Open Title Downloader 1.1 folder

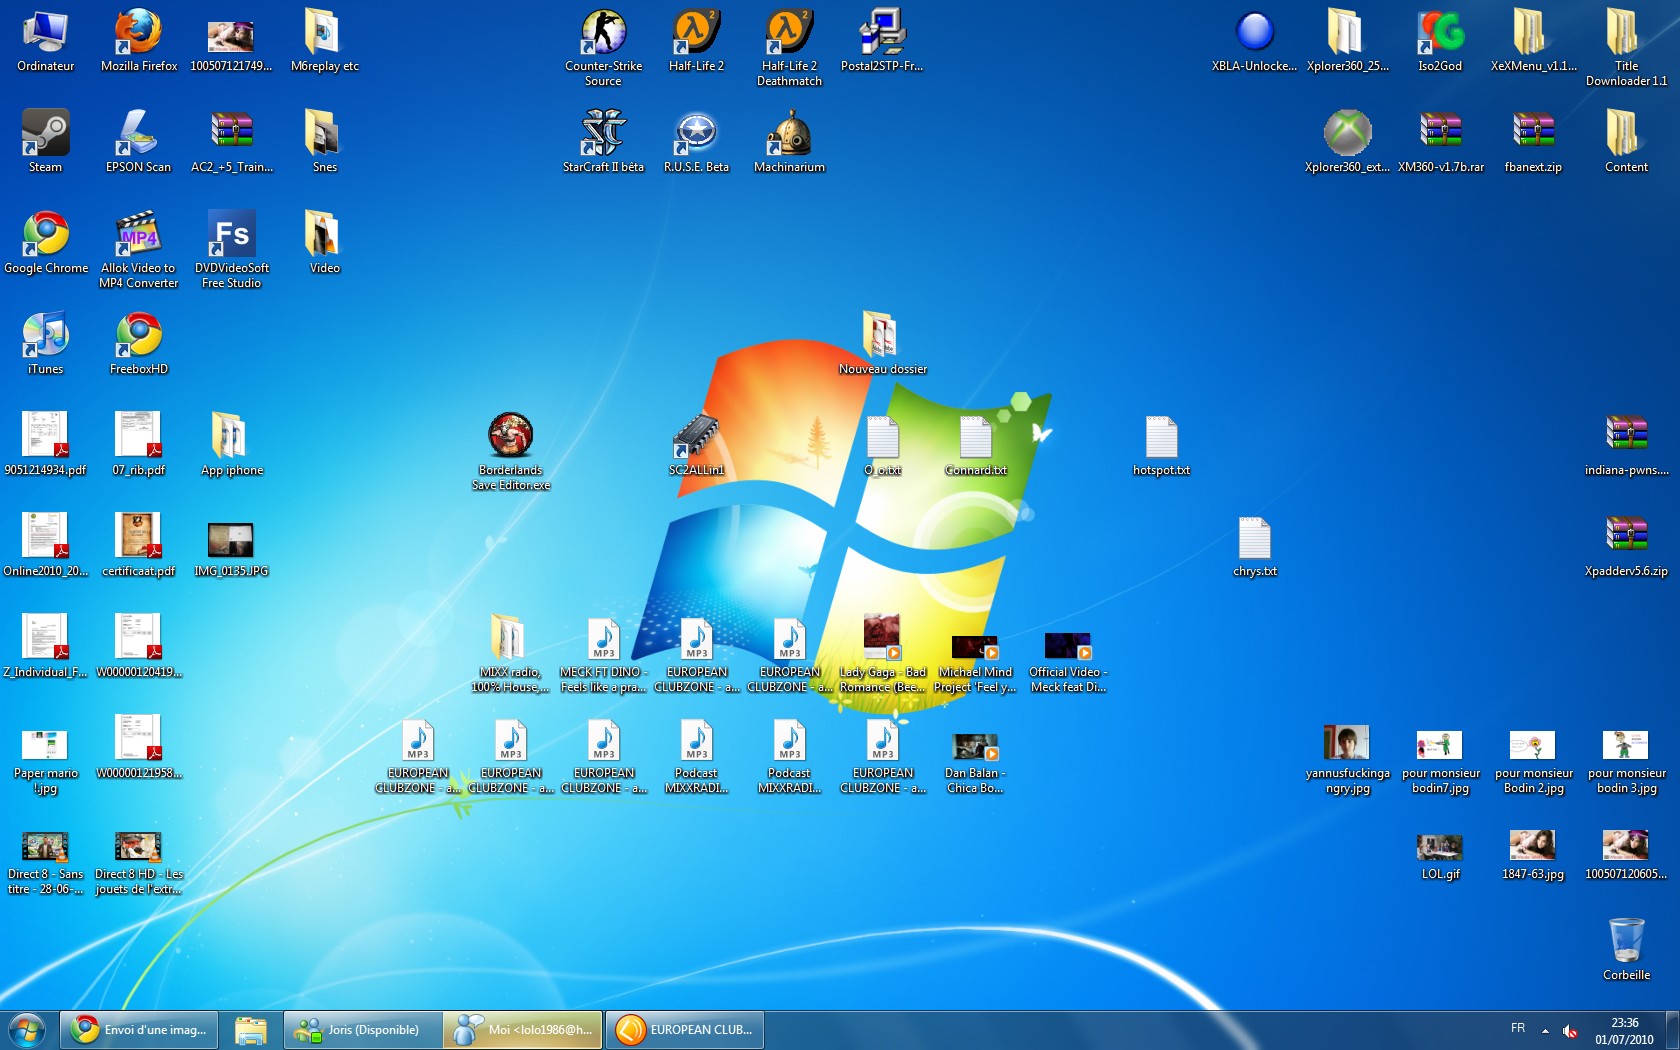pyautogui.click(x=1626, y=48)
